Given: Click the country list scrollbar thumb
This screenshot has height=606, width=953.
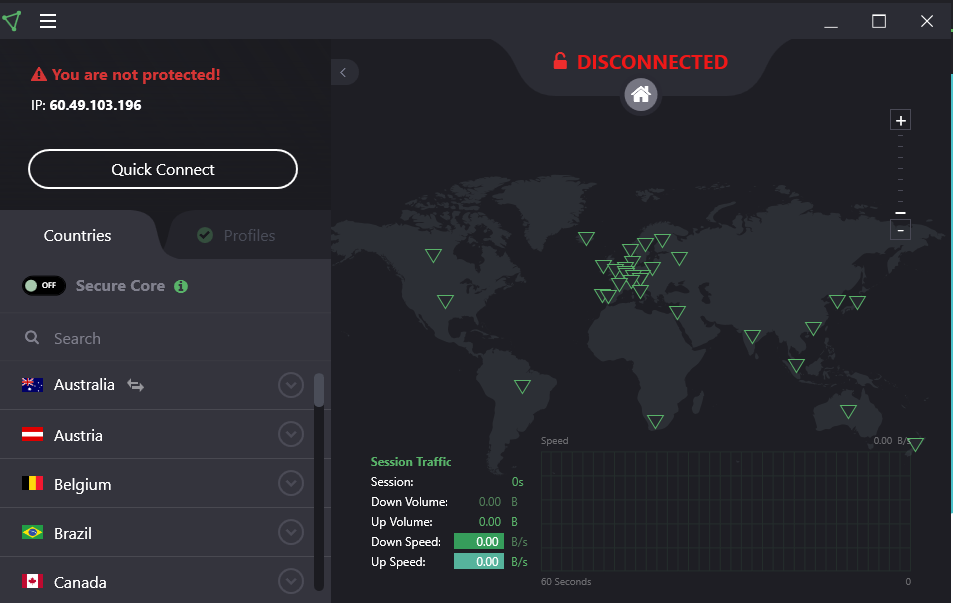Looking at the screenshot, I should tap(318, 390).
